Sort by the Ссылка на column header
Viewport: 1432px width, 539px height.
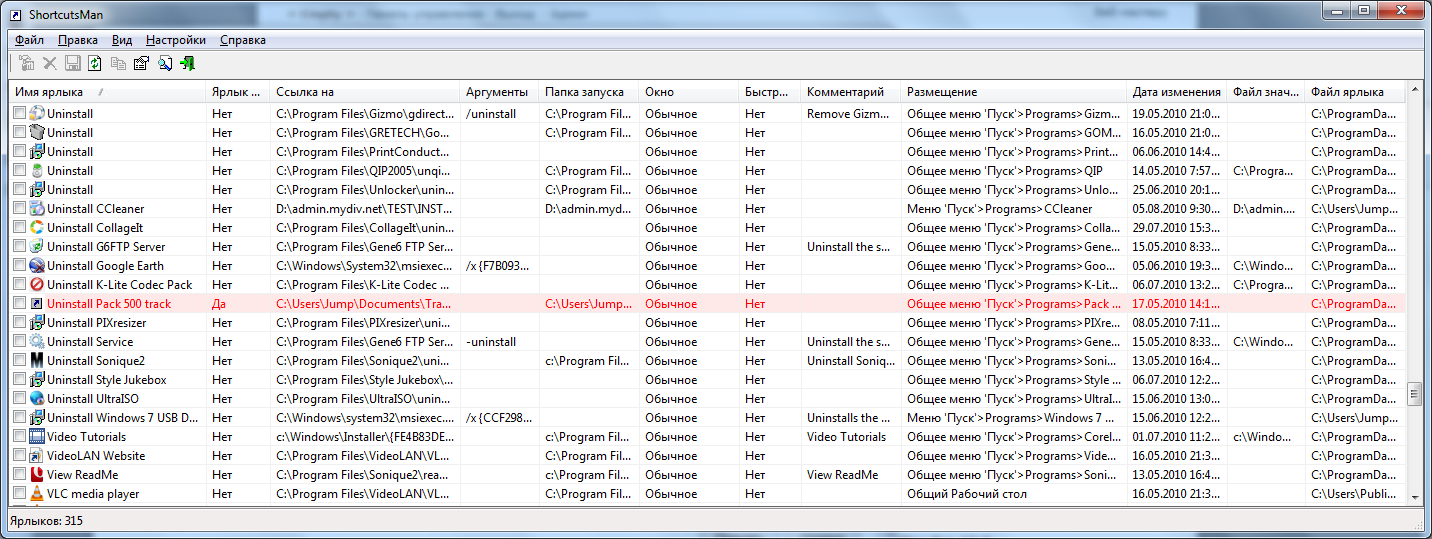point(365,92)
